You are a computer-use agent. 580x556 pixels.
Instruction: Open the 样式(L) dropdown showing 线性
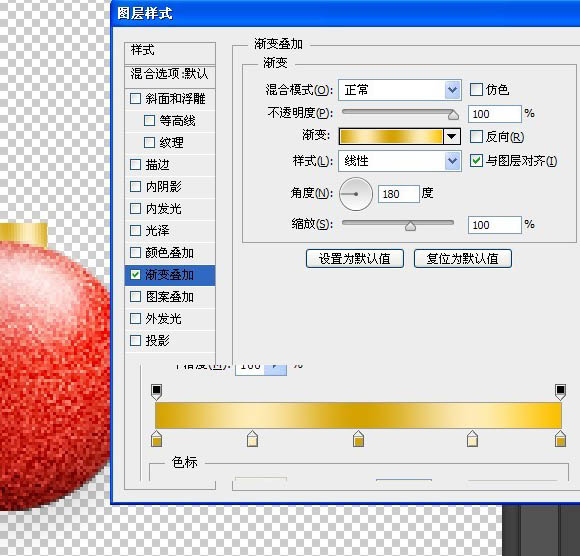[x=399, y=161]
